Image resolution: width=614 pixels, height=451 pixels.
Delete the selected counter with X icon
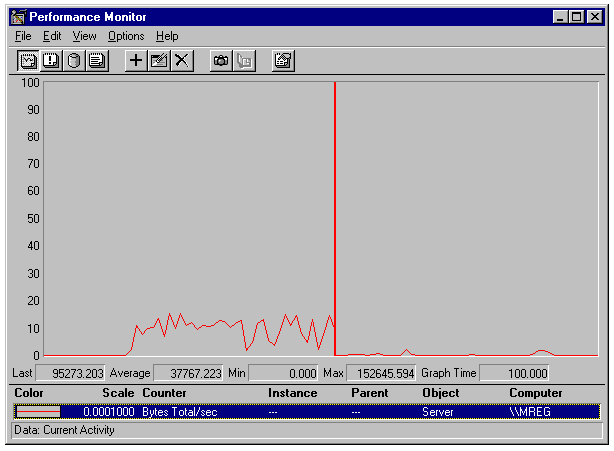[x=181, y=61]
